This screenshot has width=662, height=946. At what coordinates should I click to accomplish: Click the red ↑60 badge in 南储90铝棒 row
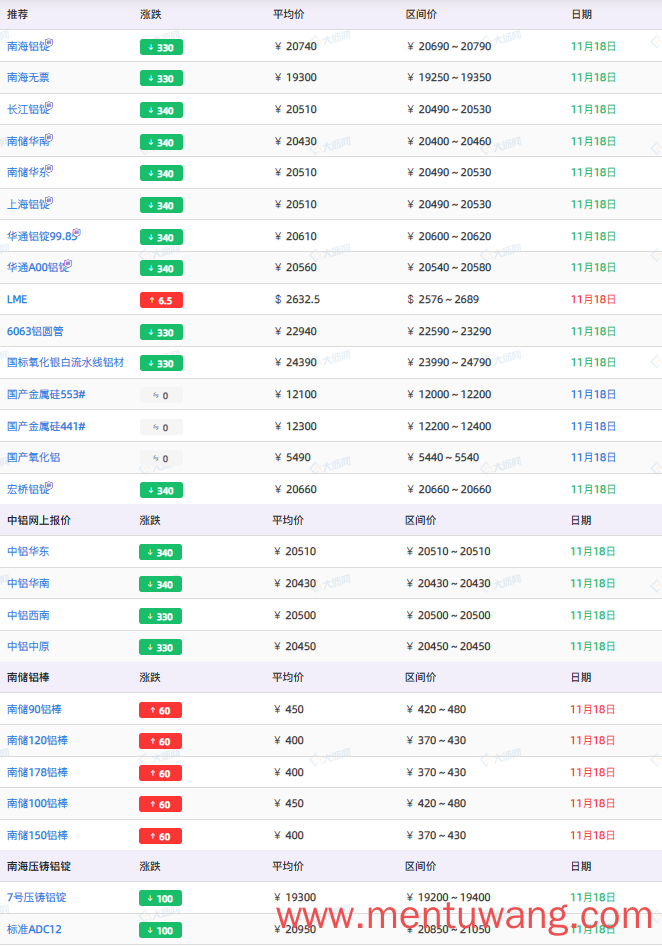(x=161, y=711)
